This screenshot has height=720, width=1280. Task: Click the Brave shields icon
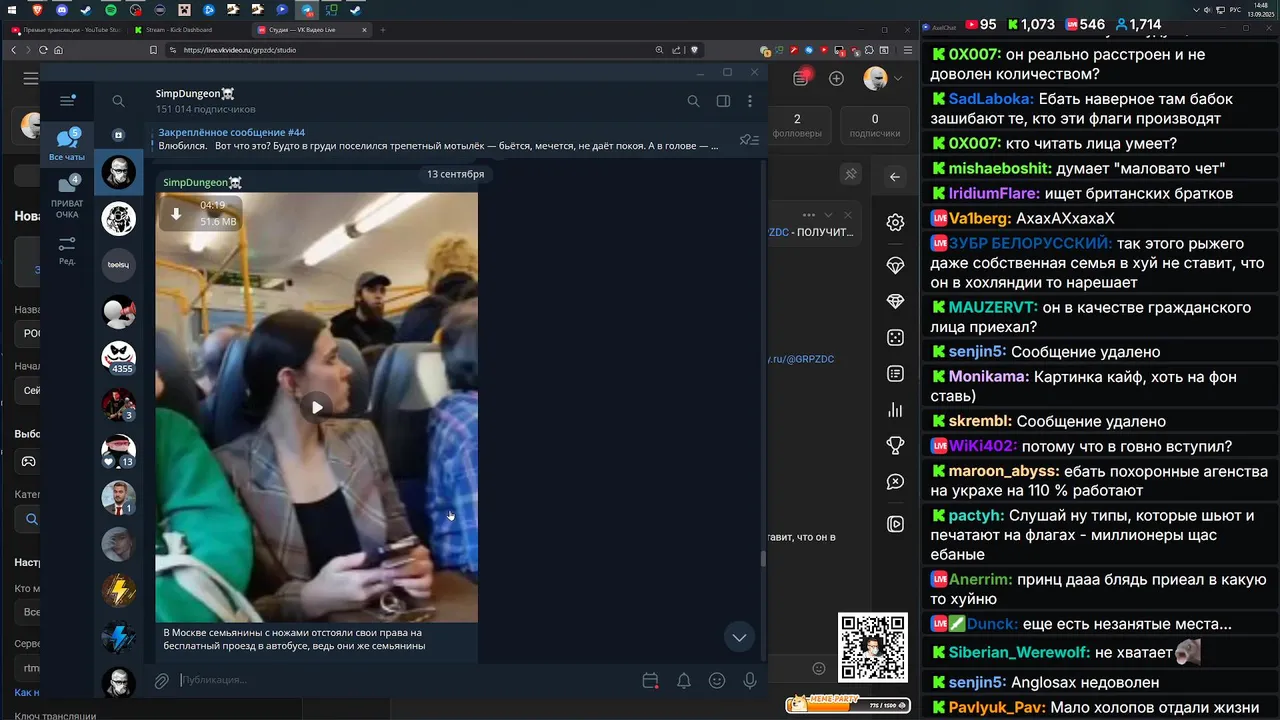(x=695, y=50)
